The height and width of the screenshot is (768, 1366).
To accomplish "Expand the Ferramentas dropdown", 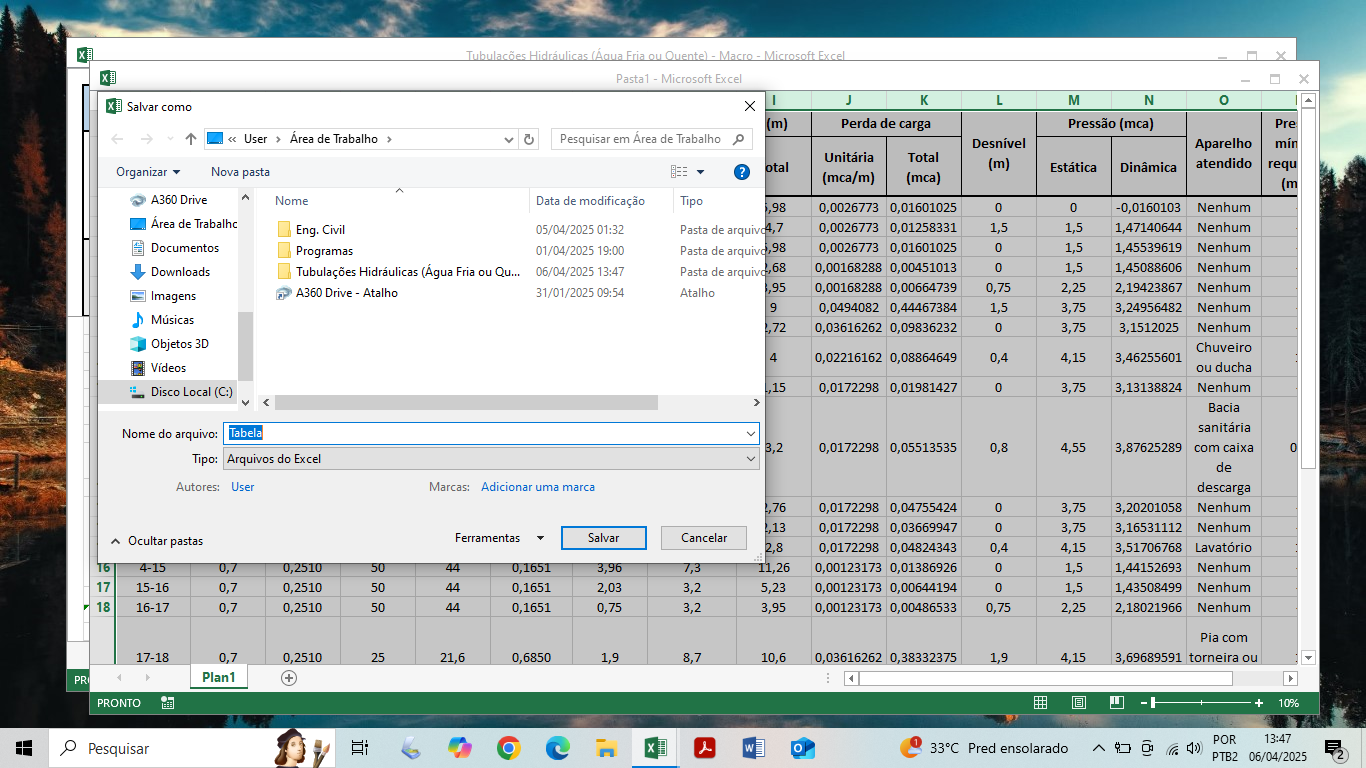I will pos(499,538).
